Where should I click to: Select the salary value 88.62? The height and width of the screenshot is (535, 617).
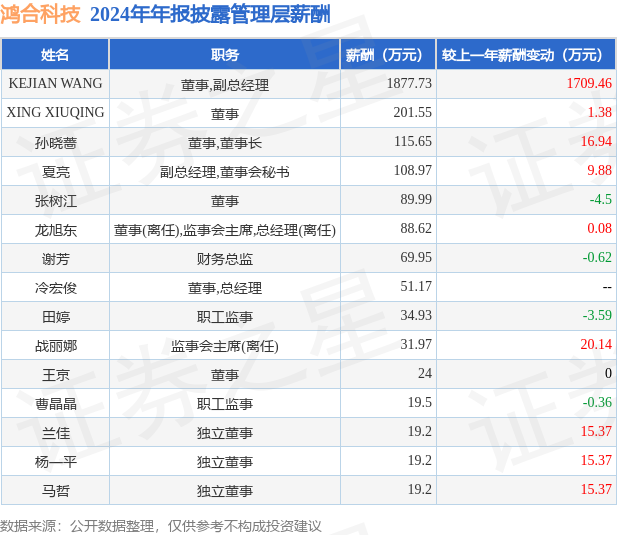(416, 229)
